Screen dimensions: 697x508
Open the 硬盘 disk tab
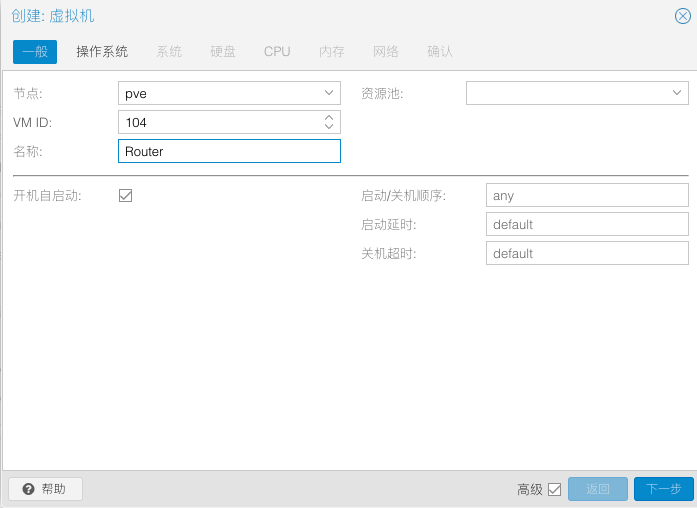coord(223,51)
